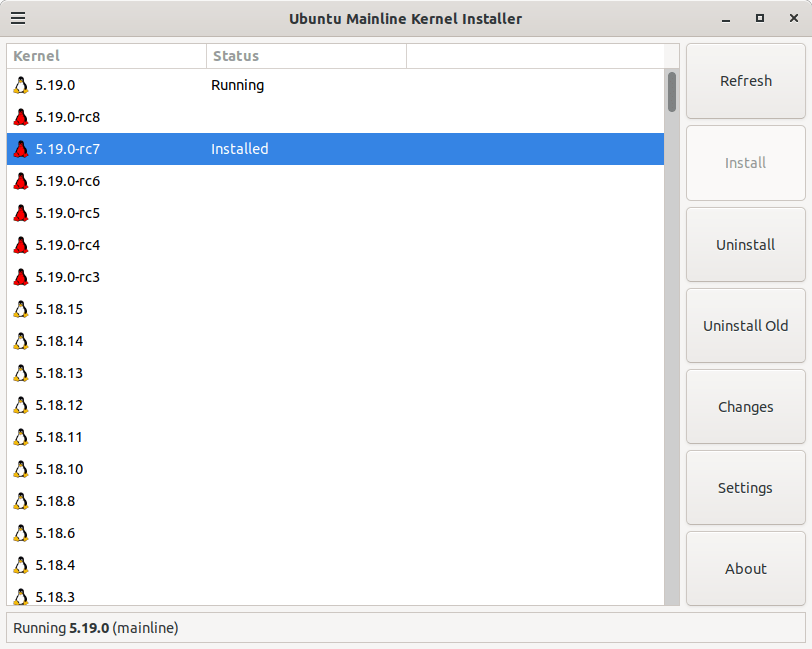Sort list by Kernel column header
812x649 pixels.
pos(107,56)
